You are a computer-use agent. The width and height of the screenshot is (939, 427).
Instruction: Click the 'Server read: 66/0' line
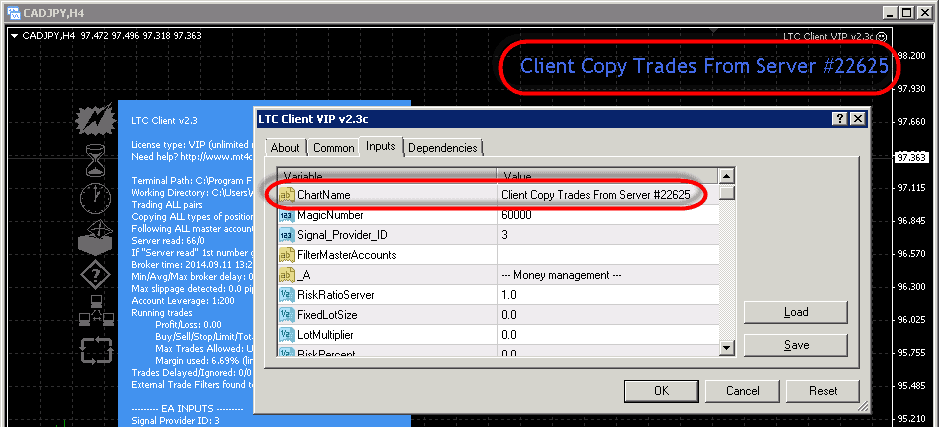tap(168, 240)
